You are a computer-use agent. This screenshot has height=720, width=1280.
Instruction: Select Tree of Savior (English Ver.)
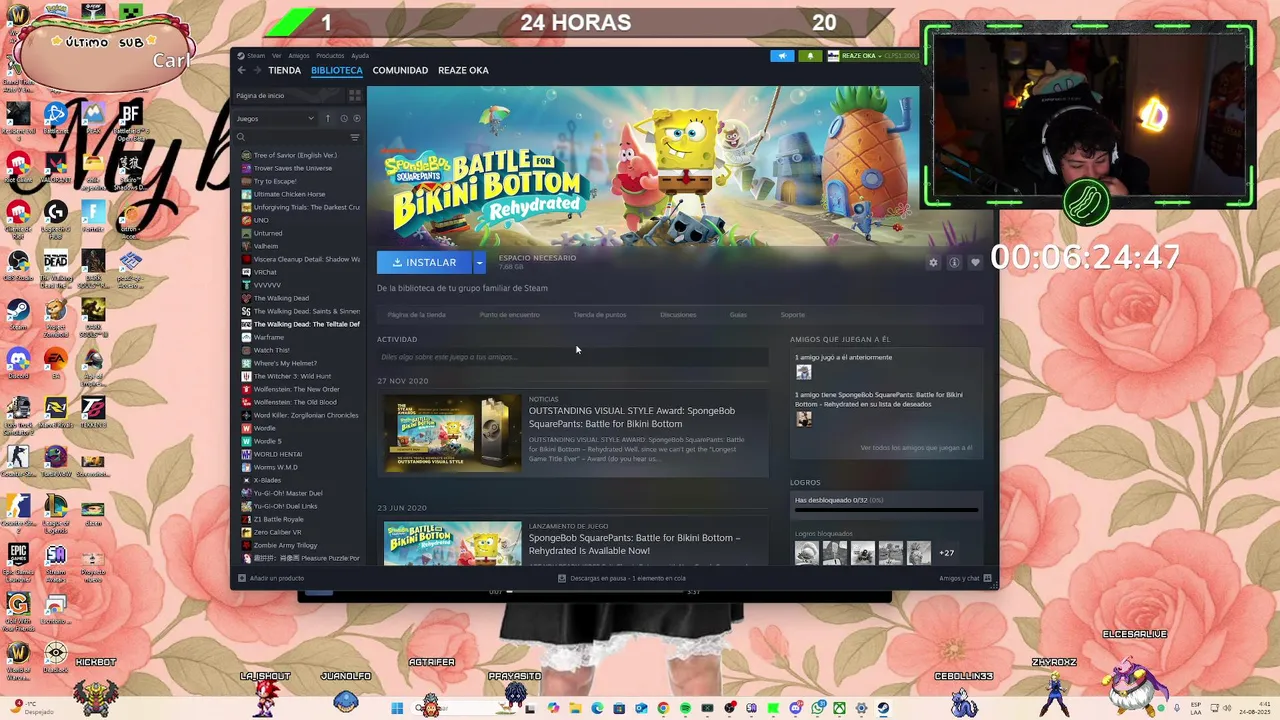(295, 155)
